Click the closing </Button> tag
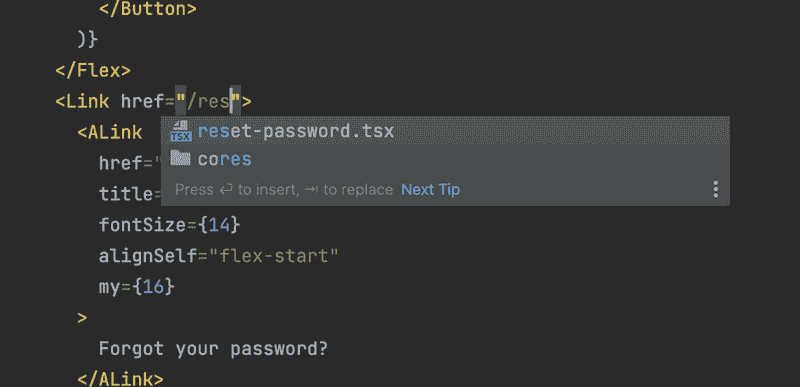 click(x=148, y=9)
